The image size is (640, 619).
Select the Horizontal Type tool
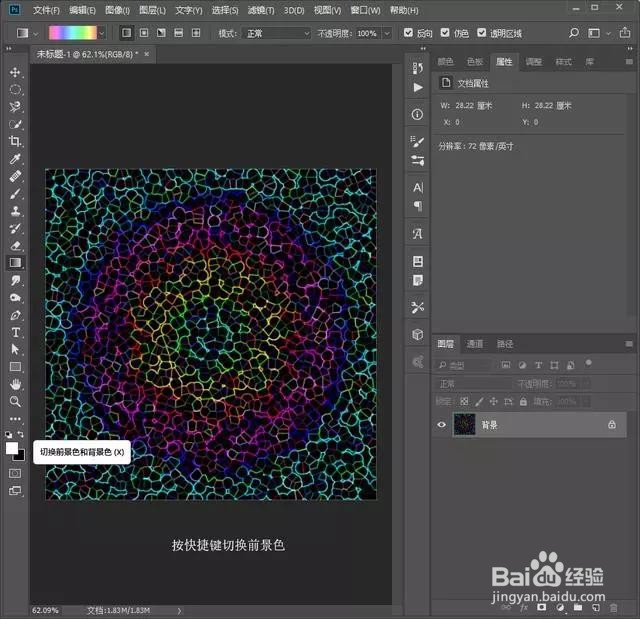pyautogui.click(x=15, y=333)
